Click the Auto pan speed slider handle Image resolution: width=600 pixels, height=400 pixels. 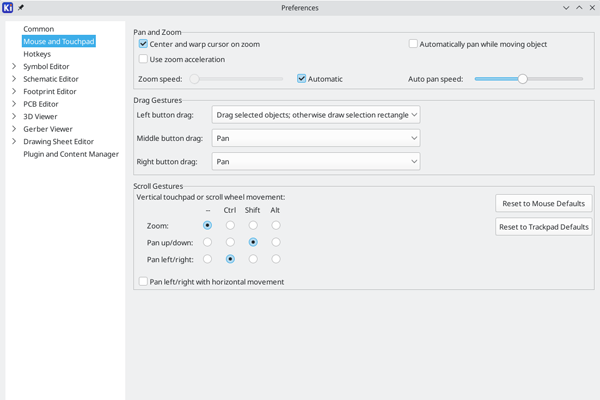[522, 79]
